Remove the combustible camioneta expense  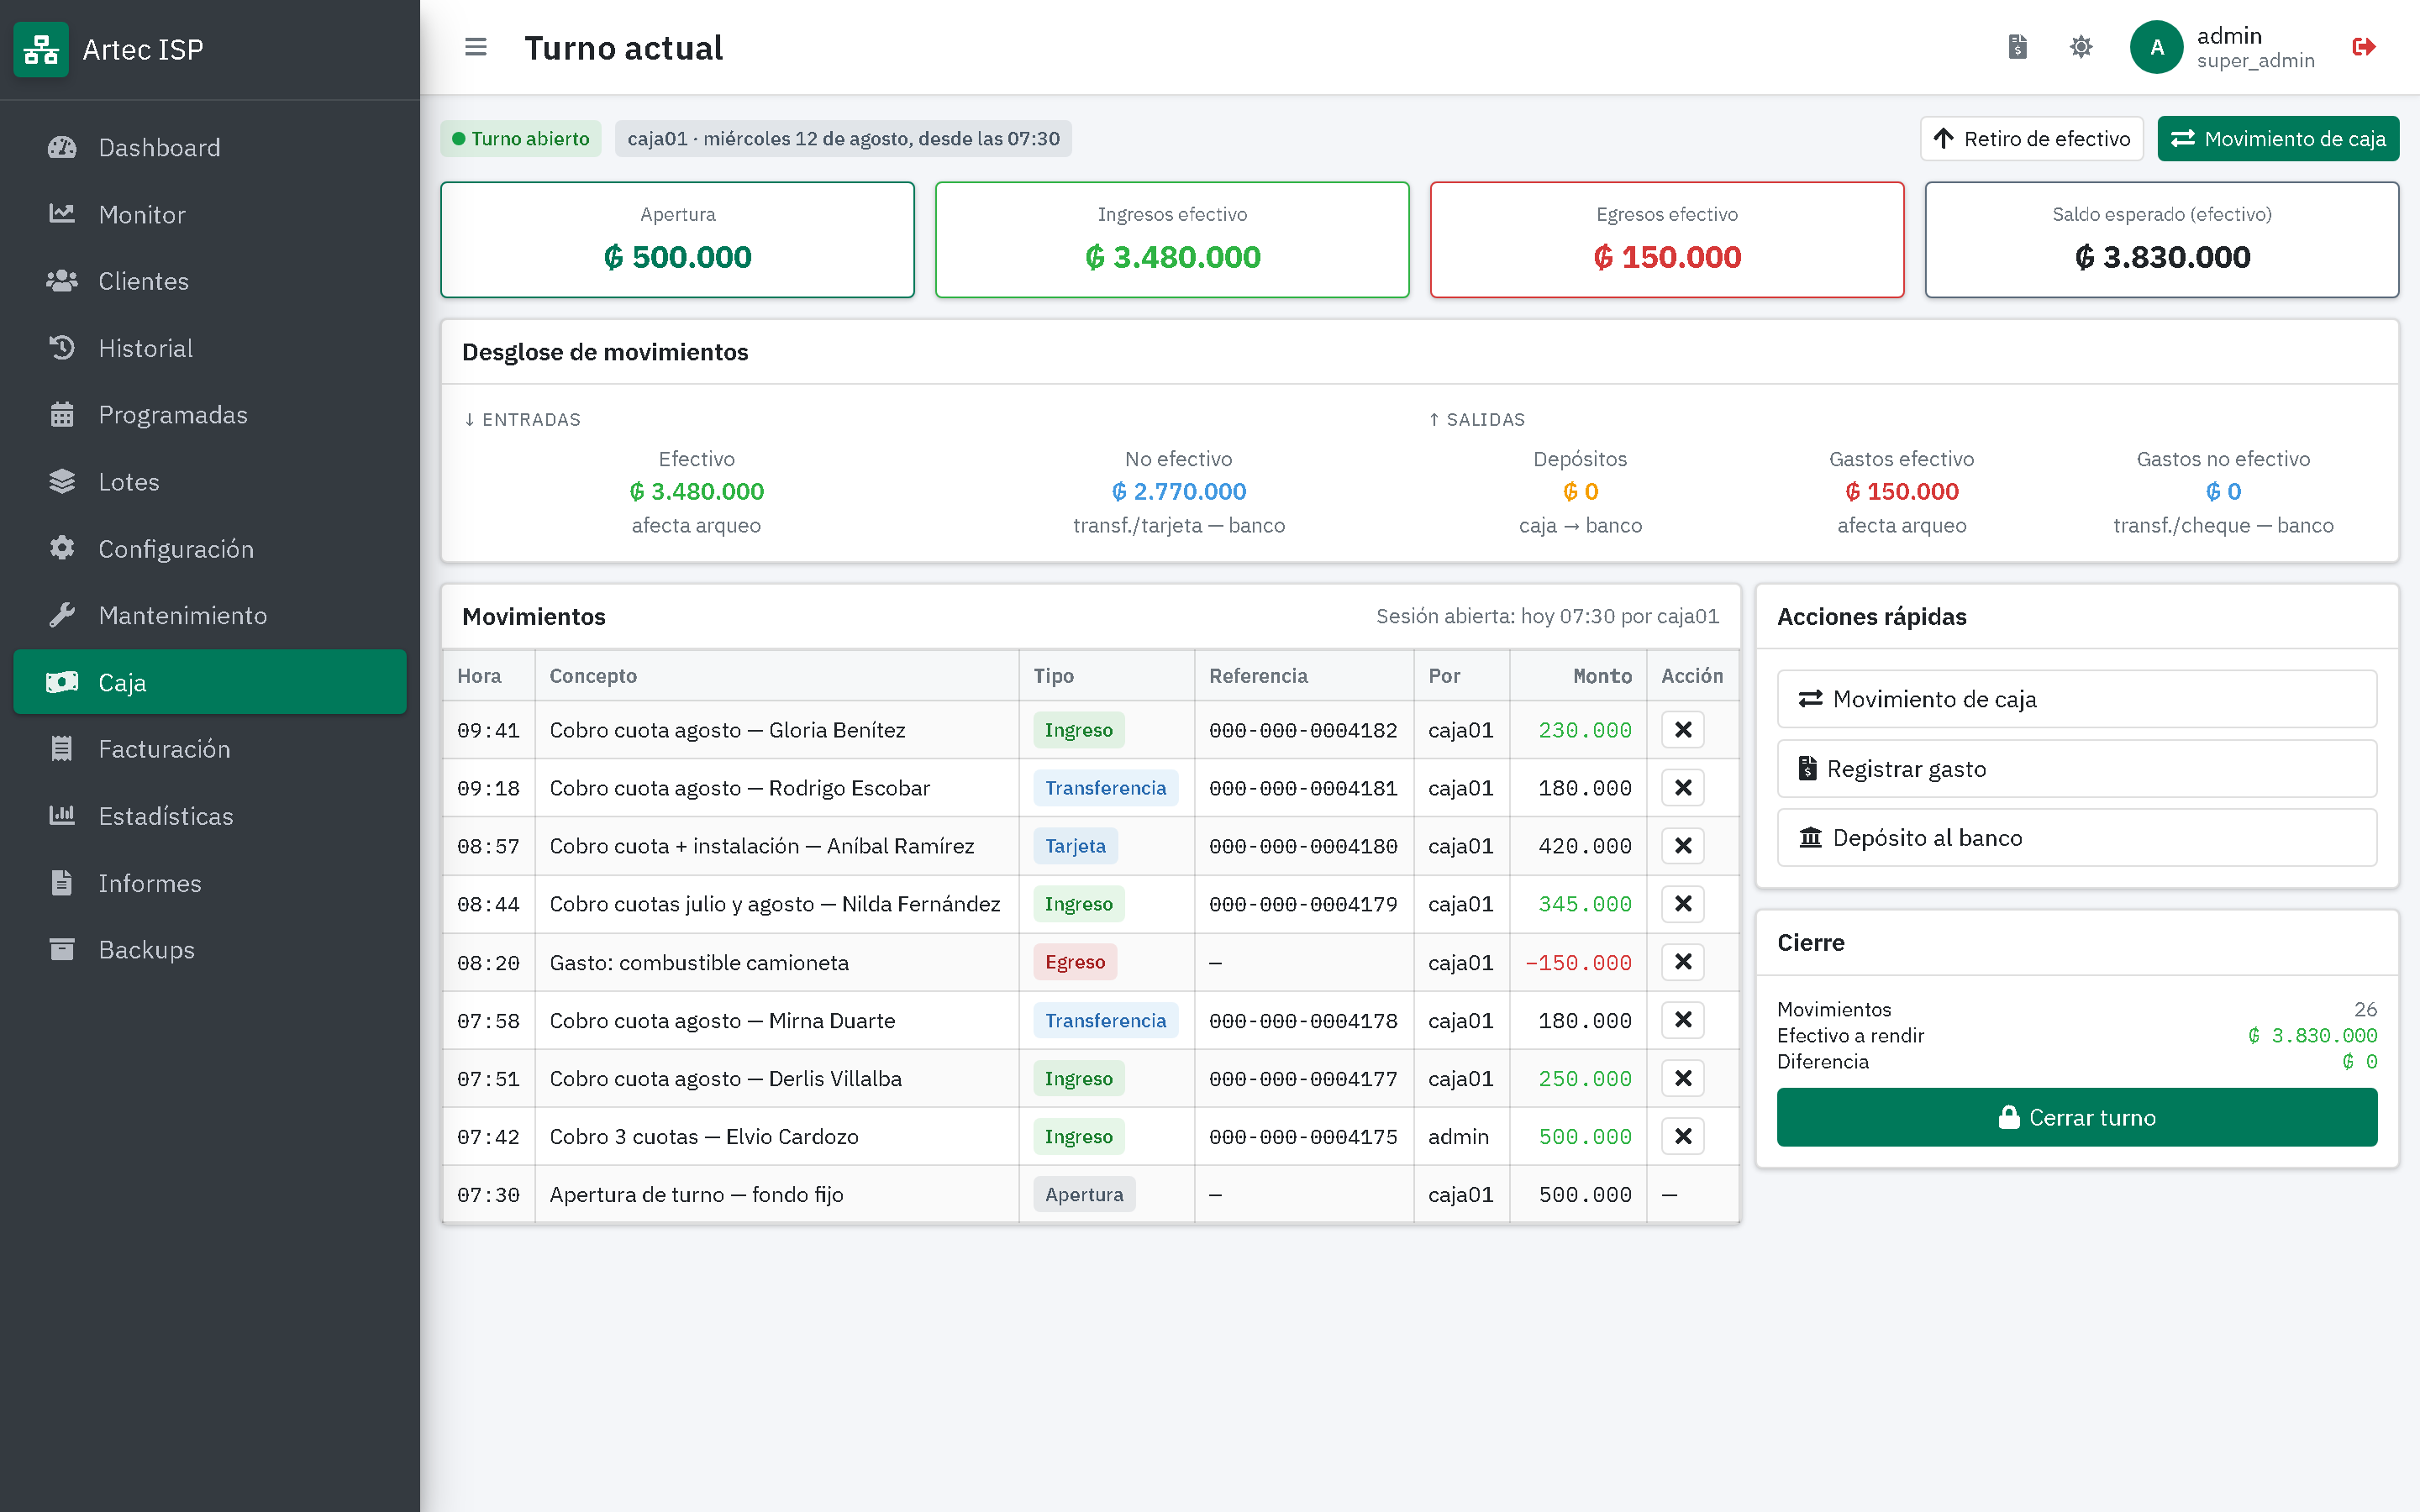pyautogui.click(x=1682, y=962)
